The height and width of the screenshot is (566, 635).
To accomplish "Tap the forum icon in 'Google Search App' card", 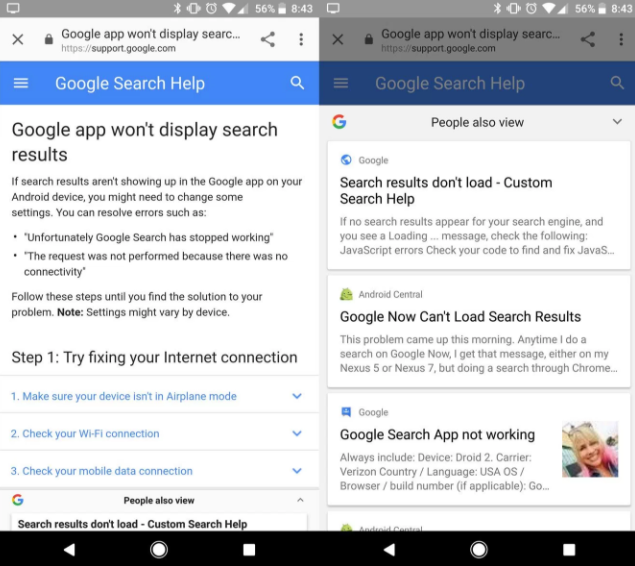I will click(346, 412).
